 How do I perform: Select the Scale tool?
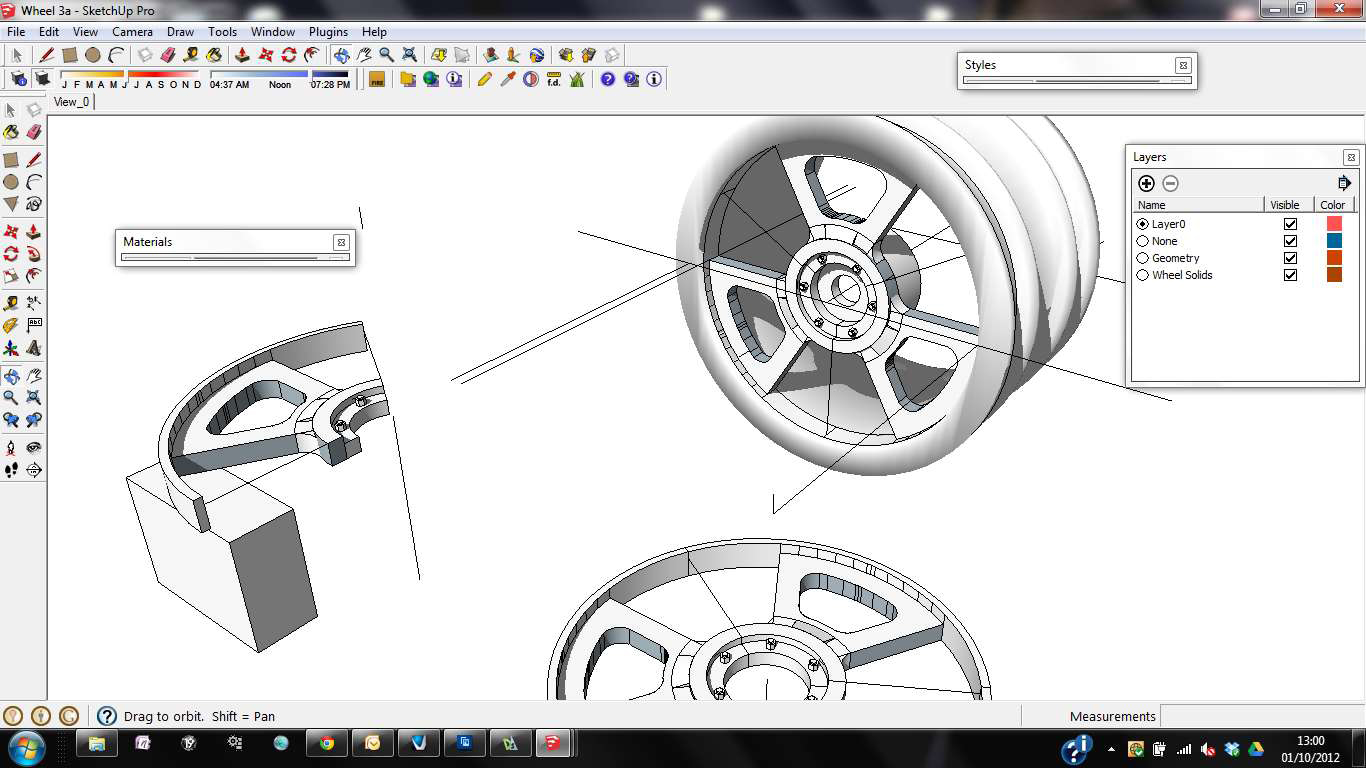(11, 276)
